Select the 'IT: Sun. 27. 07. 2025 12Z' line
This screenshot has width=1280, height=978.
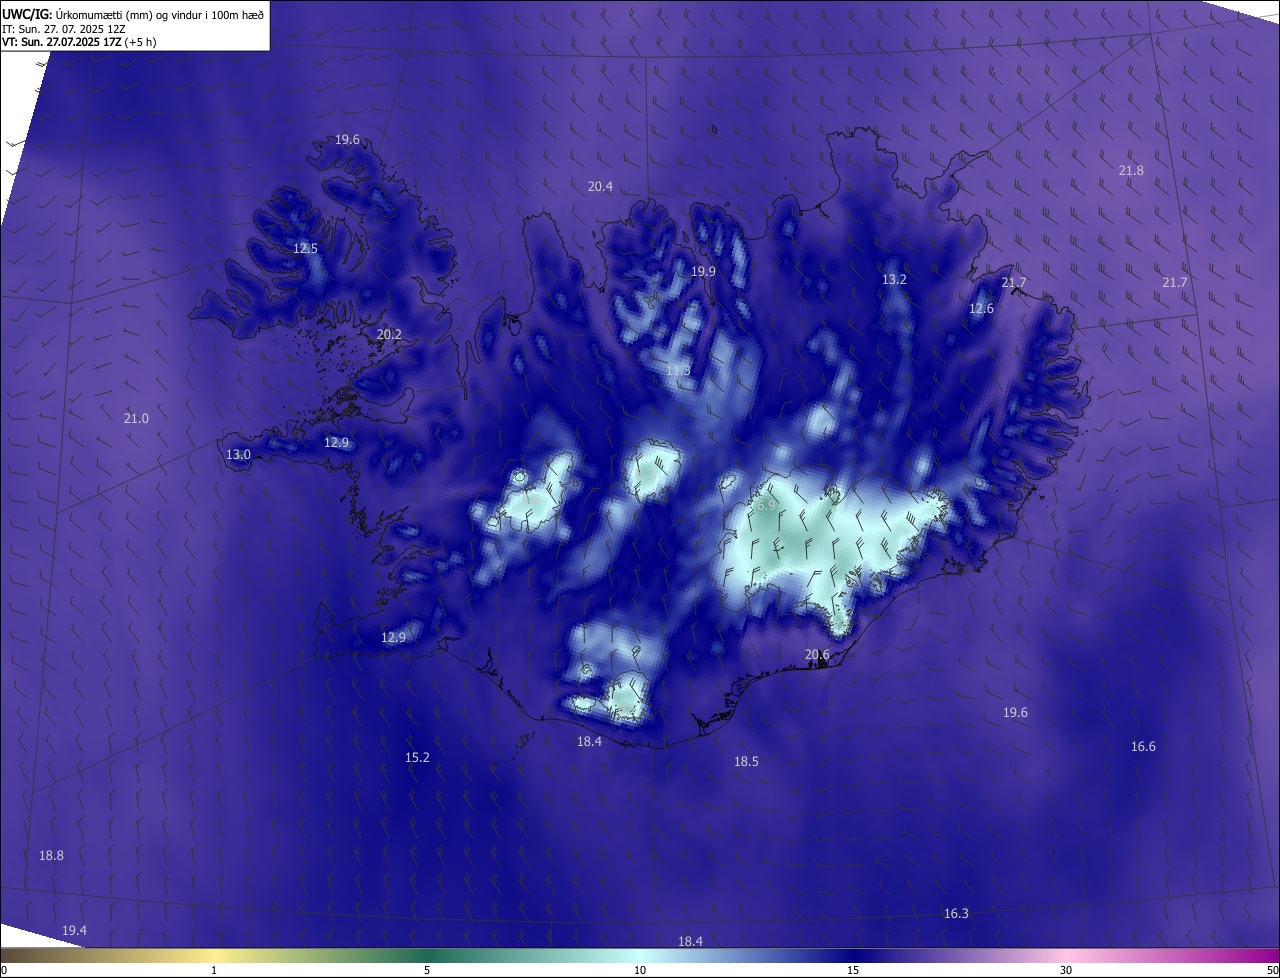point(63,28)
